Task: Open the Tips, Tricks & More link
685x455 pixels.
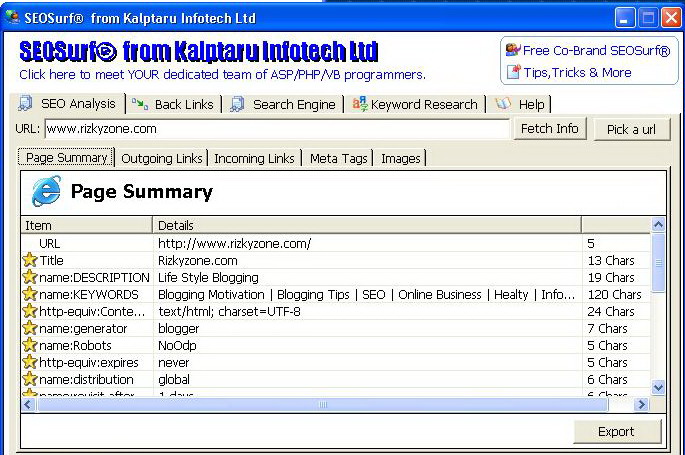Action: point(578,72)
